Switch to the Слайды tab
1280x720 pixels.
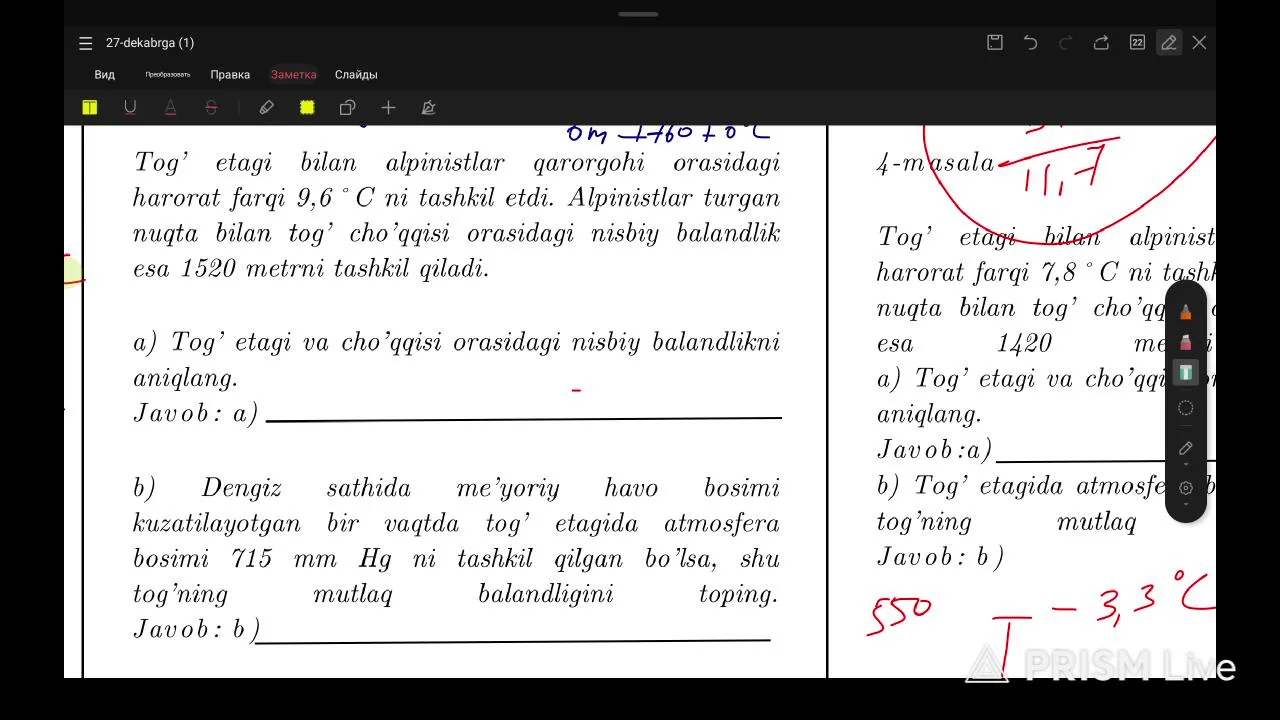[356, 75]
